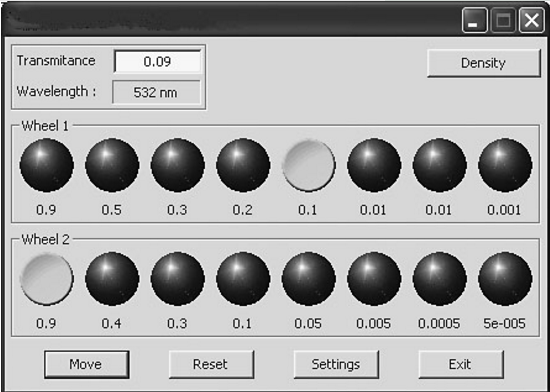Select the Wheel 1 filter labeled 0.001
550x392 pixels.
coord(505,165)
